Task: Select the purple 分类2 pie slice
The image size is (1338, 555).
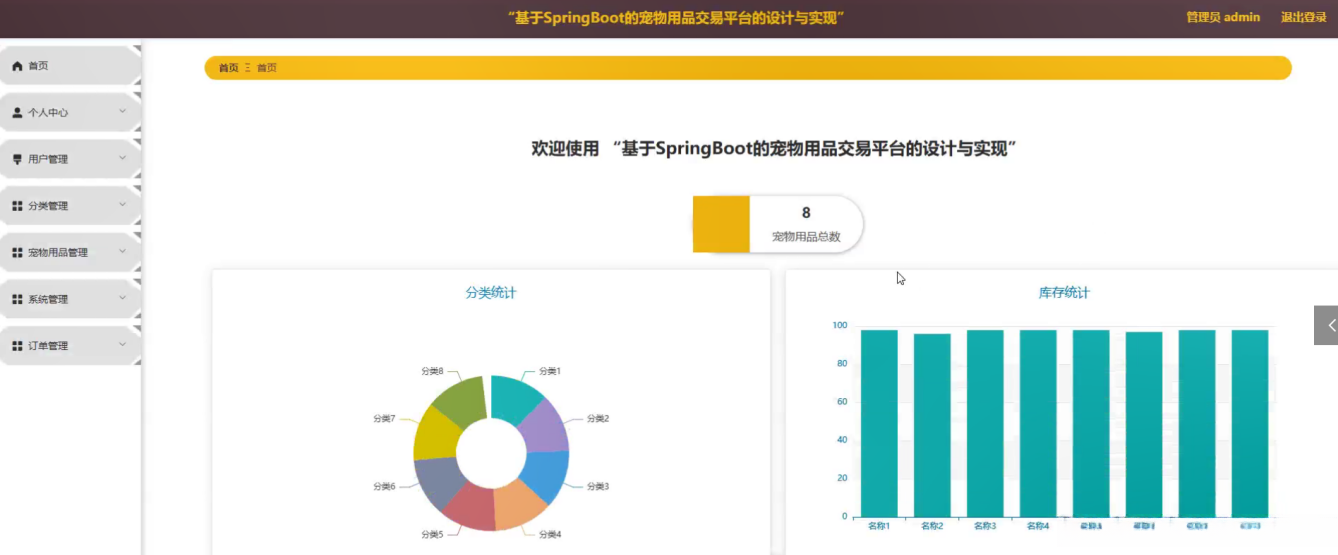Action: [546, 426]
